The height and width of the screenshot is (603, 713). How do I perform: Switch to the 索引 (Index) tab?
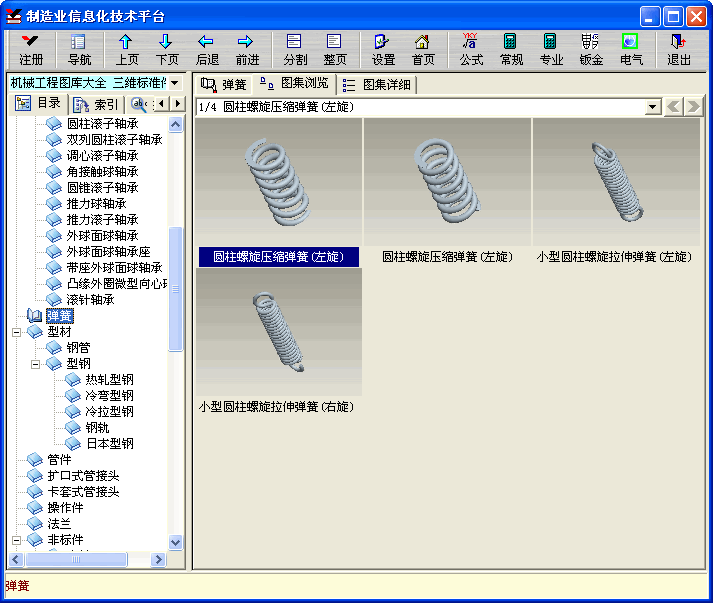[x=95, y=104]
